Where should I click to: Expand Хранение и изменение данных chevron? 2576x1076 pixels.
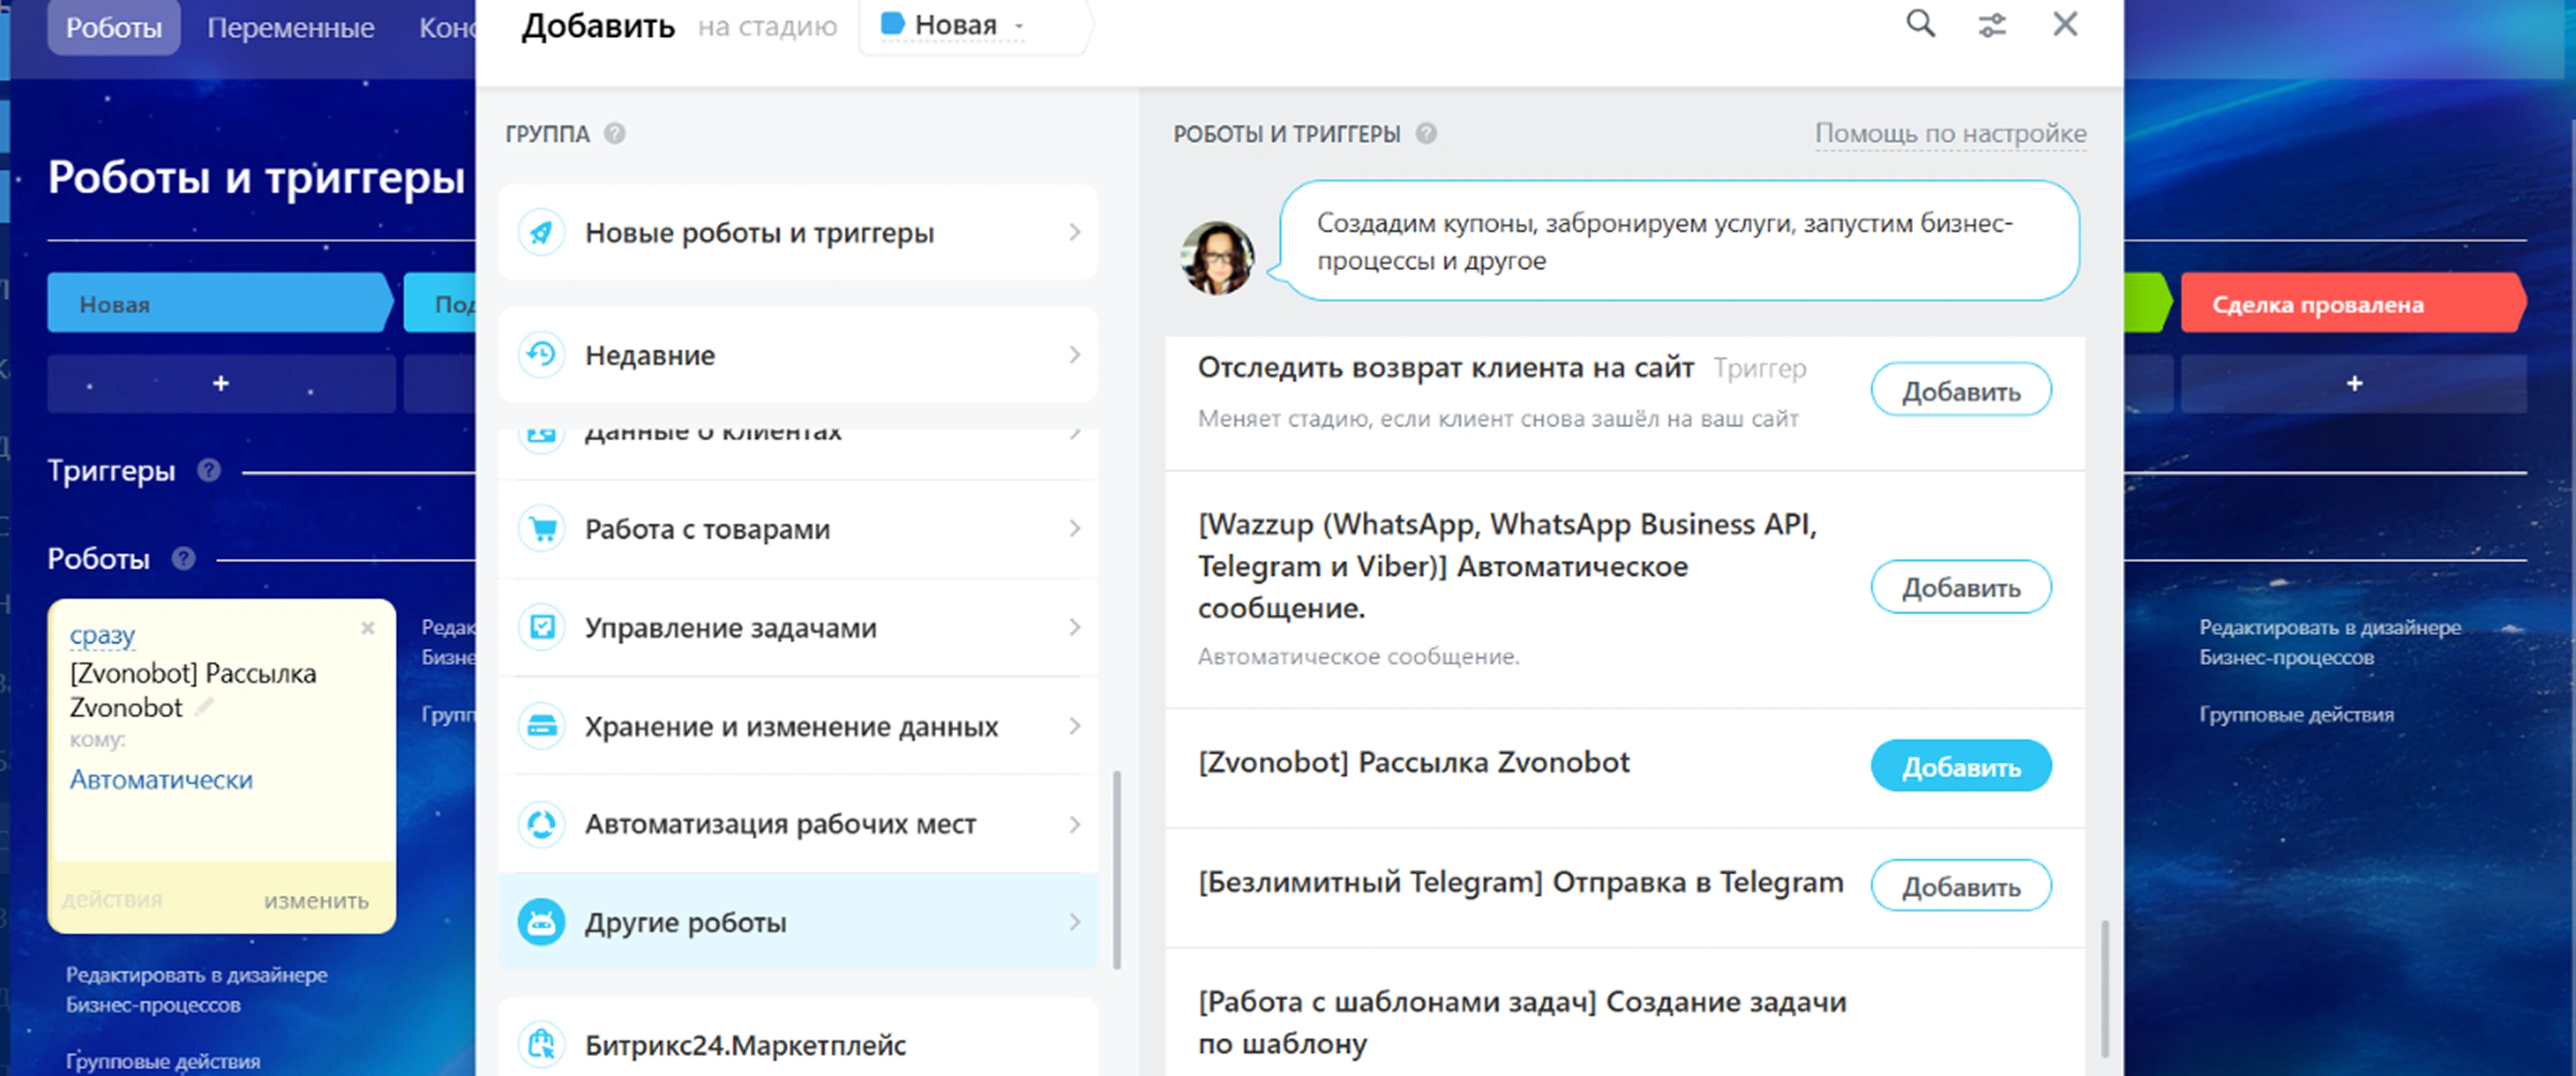(x=1074, y=726)
